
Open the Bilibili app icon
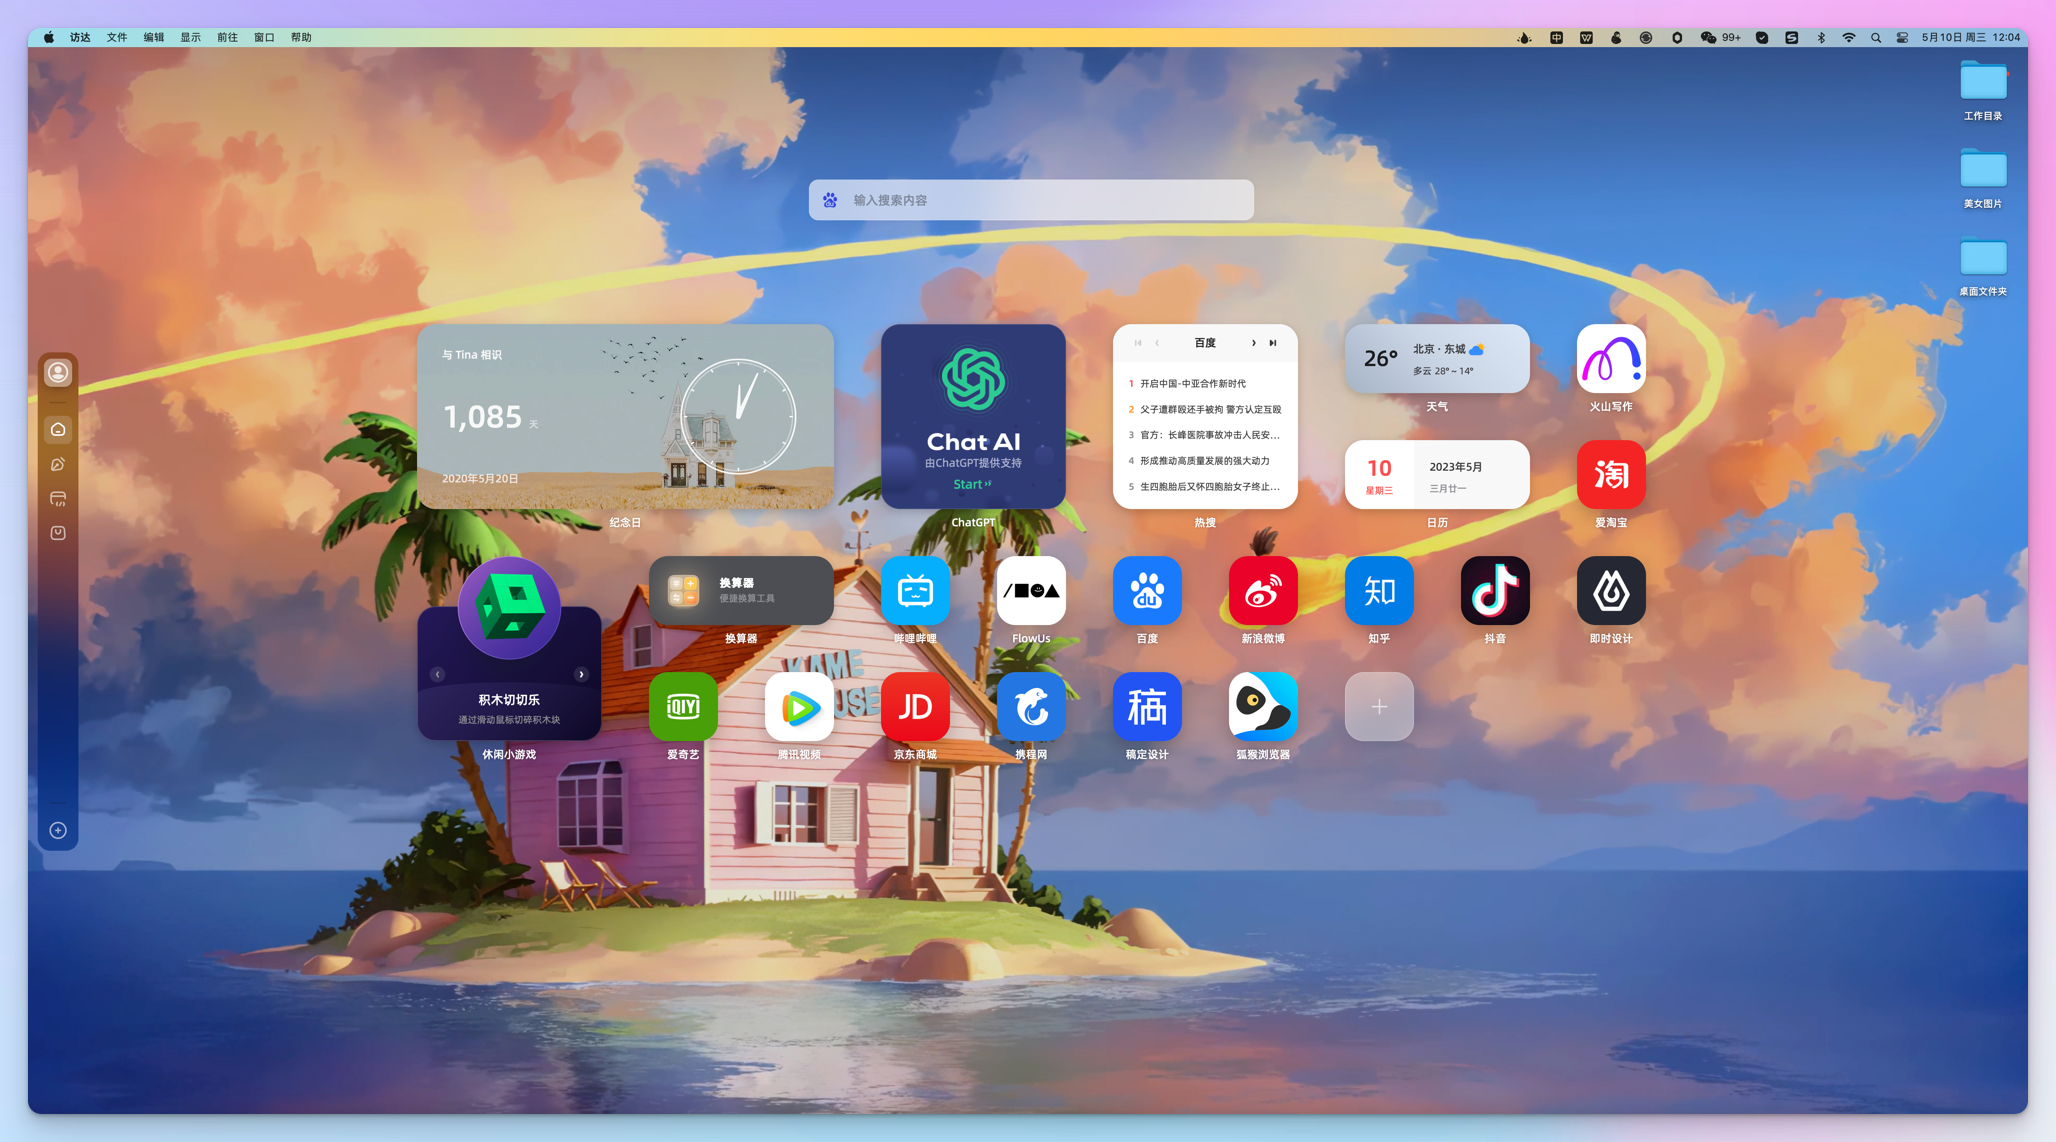[915, 591]
